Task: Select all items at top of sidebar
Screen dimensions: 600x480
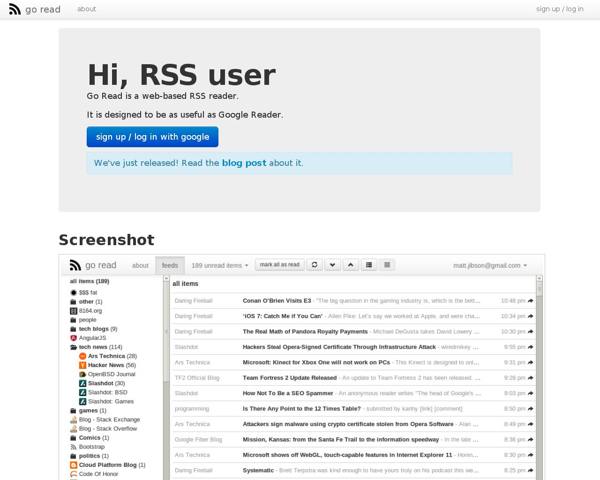Action: point(88,282)
